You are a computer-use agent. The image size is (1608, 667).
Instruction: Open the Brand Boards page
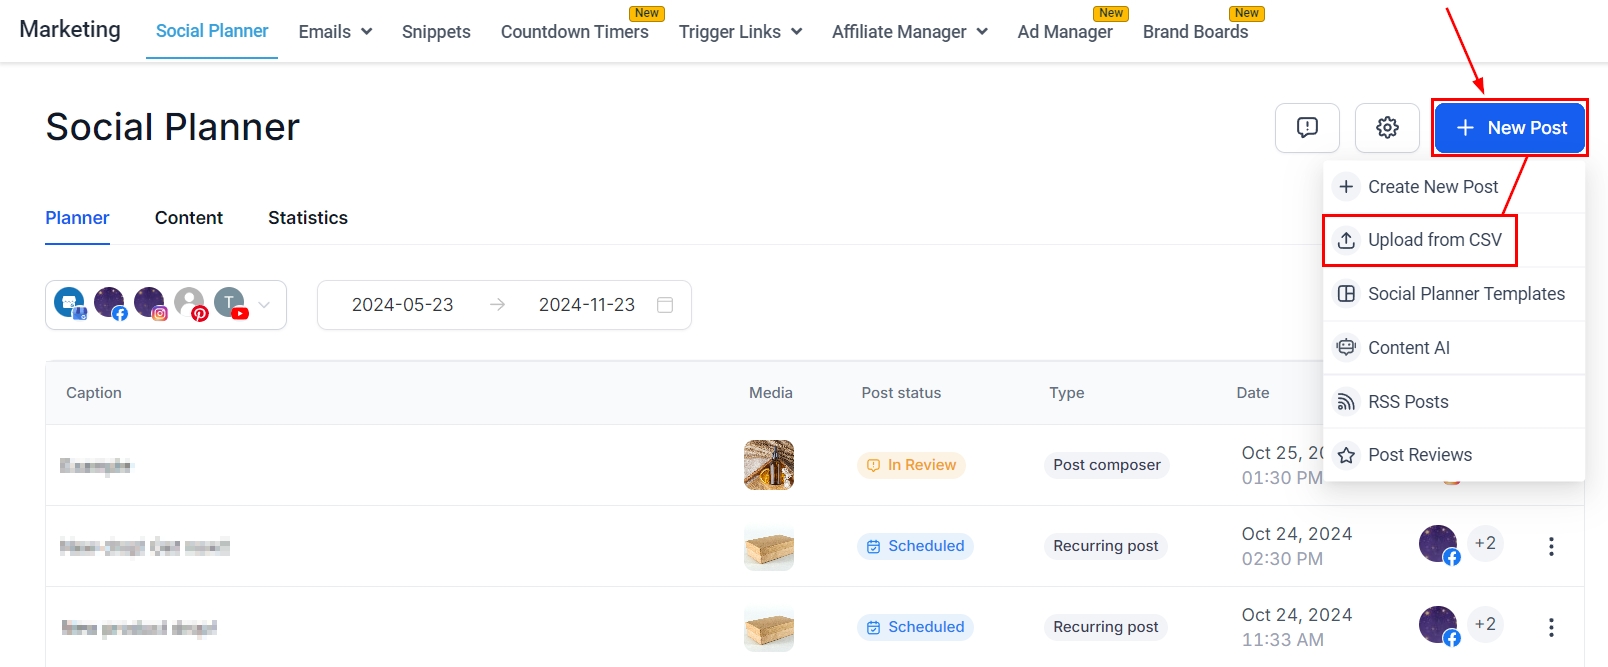[1195, 32]
